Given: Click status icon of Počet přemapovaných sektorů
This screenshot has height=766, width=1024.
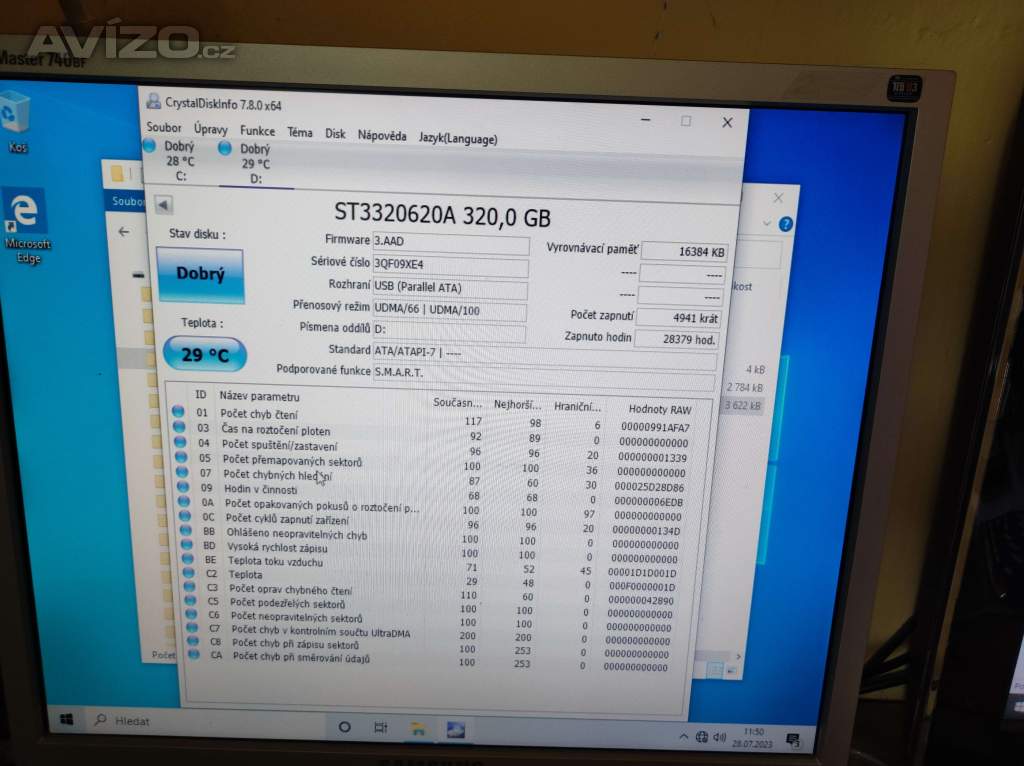Looking at the screenshot, I should click(x=182, y=457).
